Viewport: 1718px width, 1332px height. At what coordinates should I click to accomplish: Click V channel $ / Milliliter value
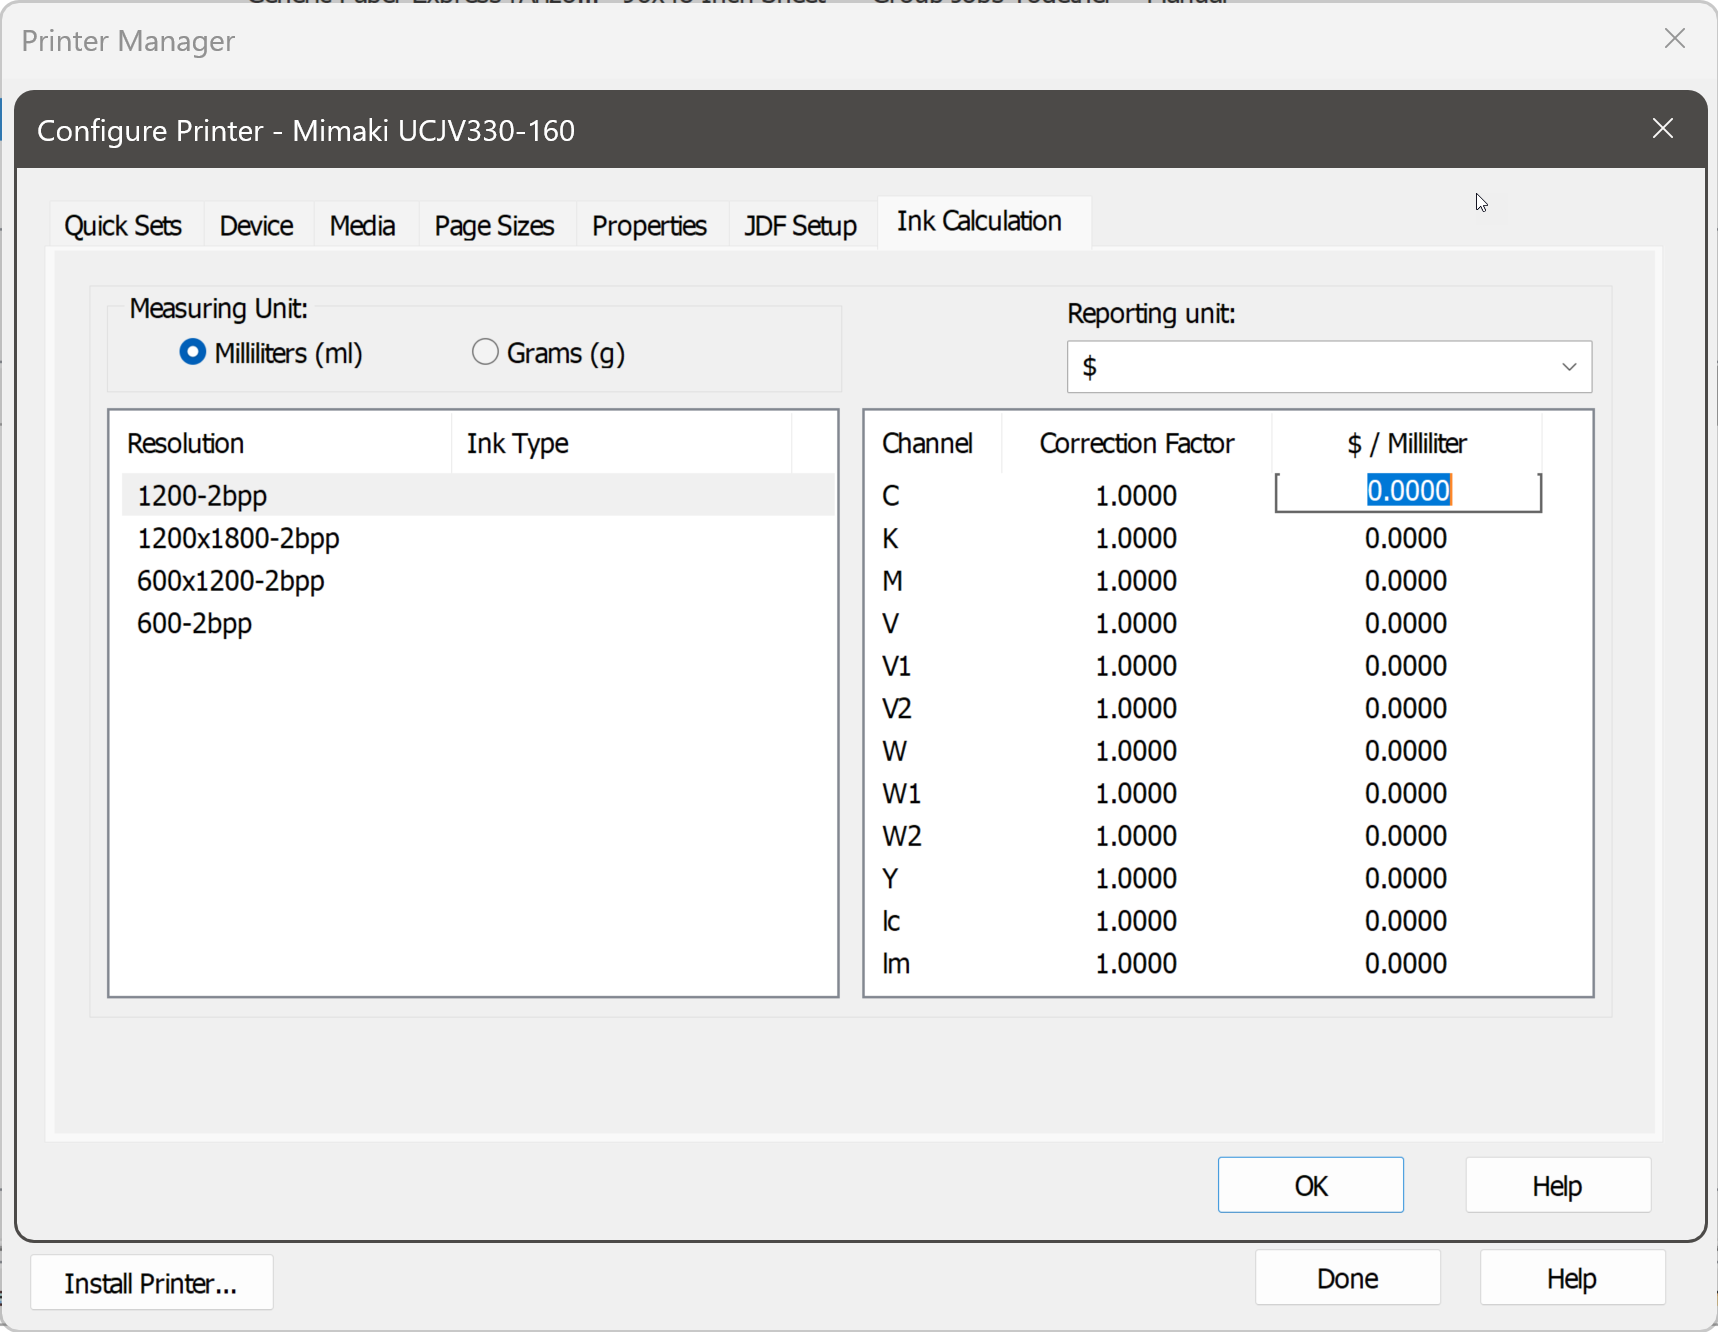(1406, 623)
